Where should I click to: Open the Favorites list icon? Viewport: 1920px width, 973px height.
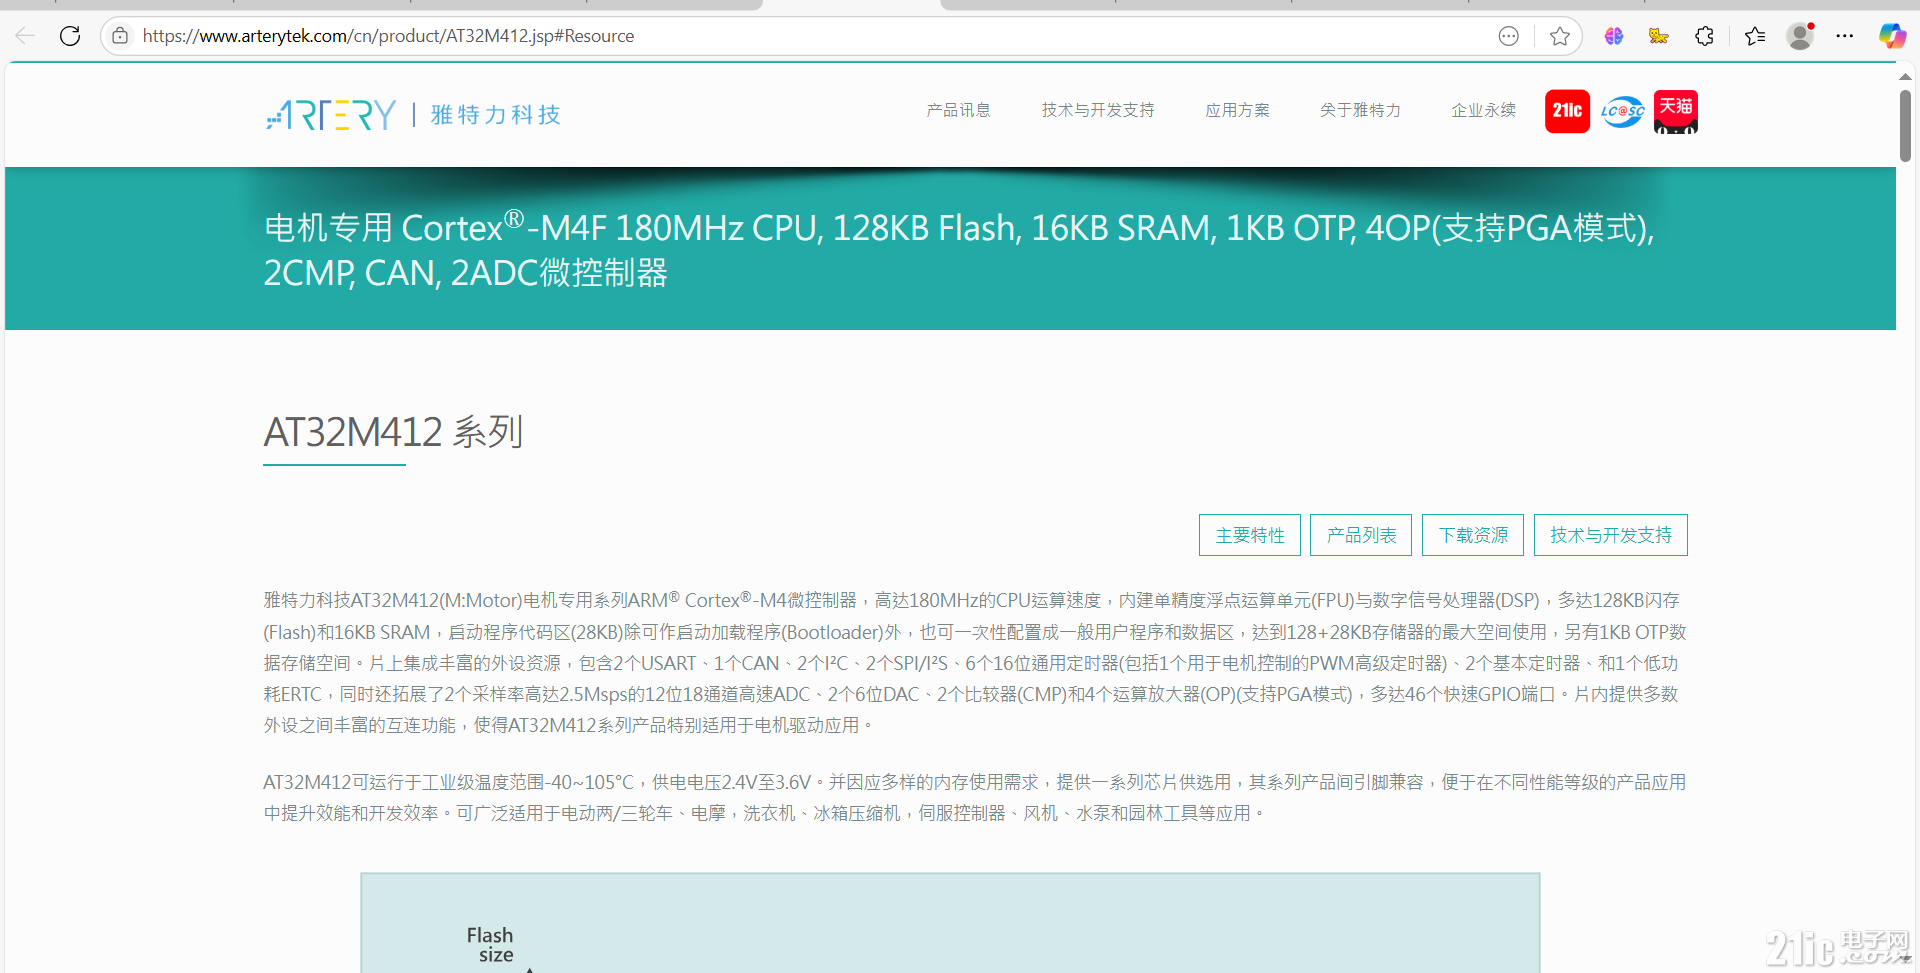point(1755,36)
